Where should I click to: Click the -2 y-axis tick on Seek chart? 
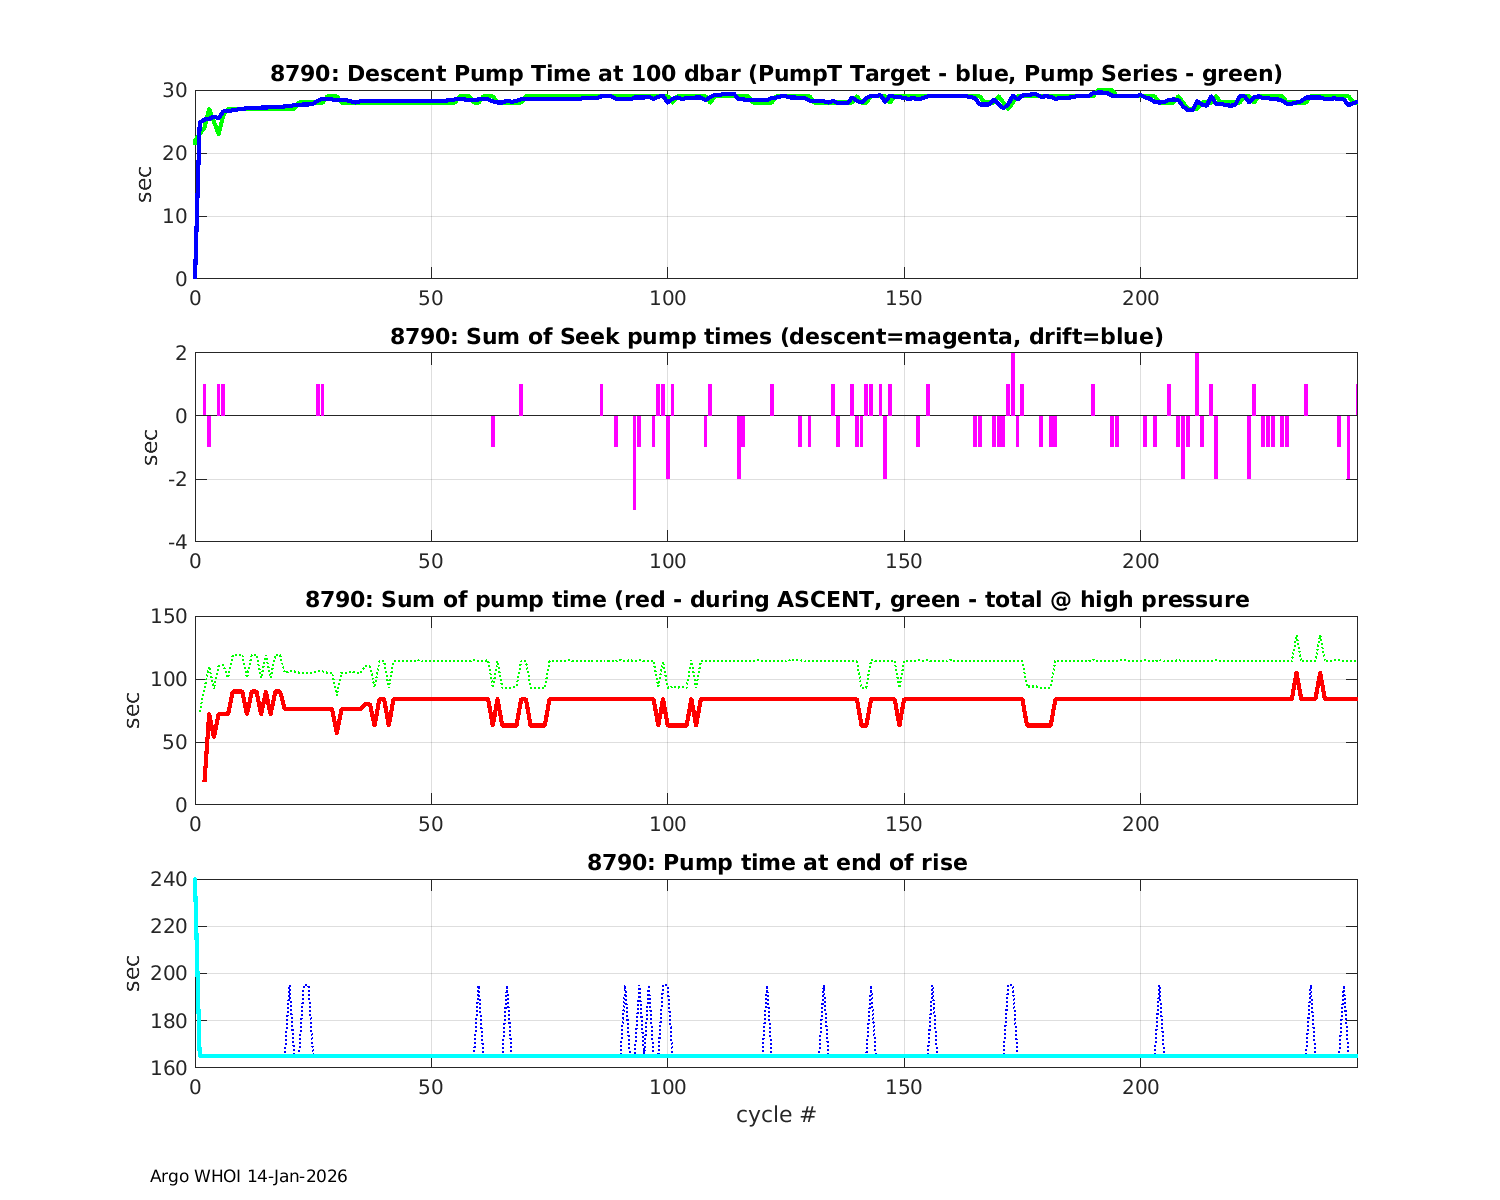pyautogui.click(x=175, y=479)
